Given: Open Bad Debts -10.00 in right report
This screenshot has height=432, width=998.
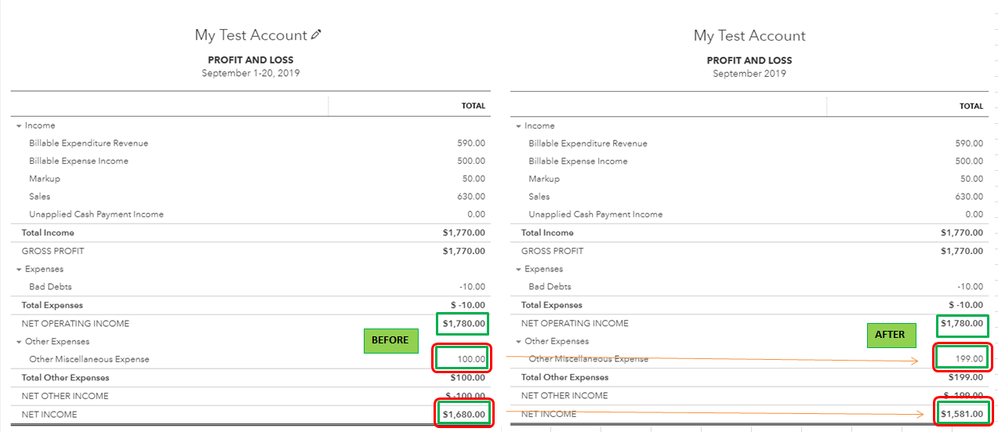Looking at the screenshot, I should pos(970,287).
